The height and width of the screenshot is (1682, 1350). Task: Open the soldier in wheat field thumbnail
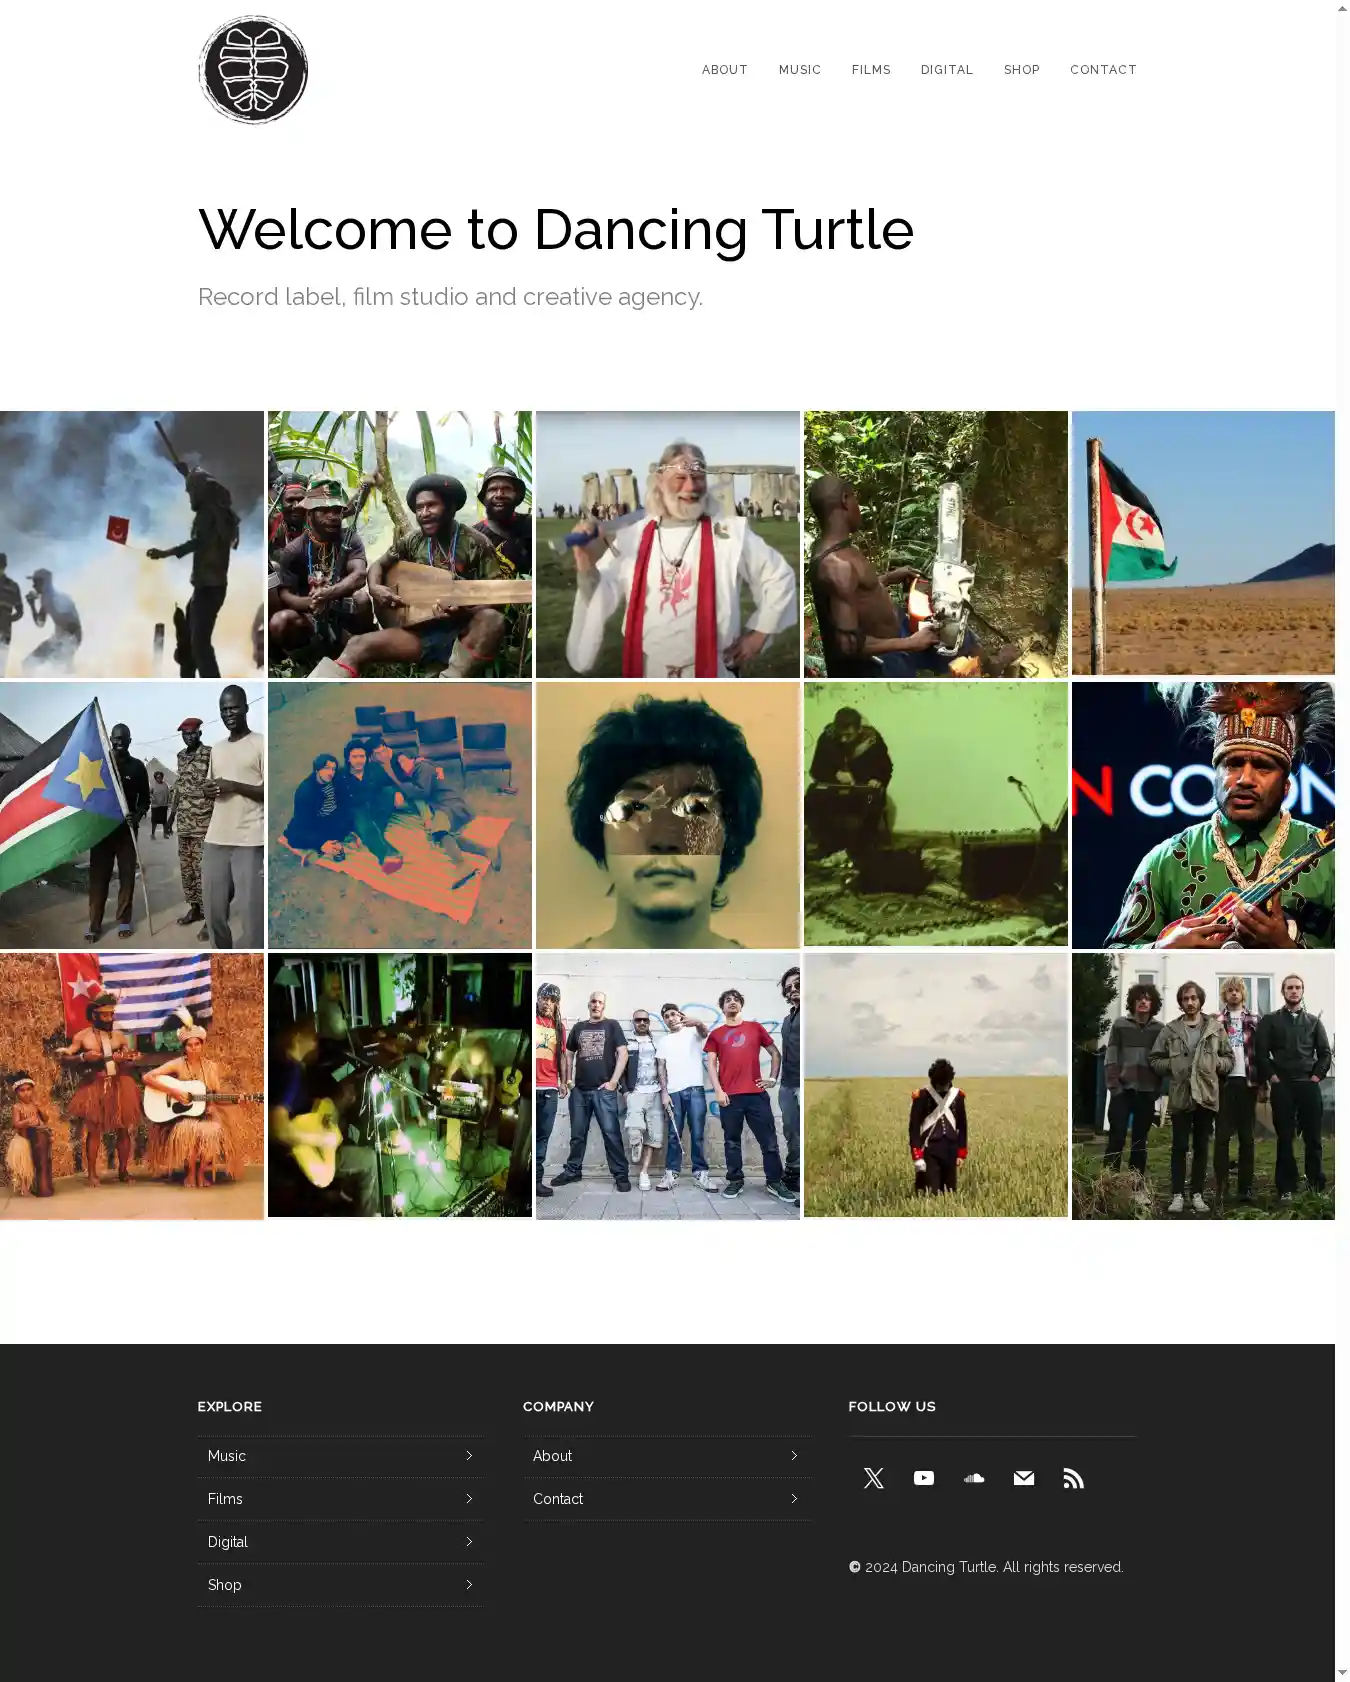pyautogui.click(x=936, y=1086)
